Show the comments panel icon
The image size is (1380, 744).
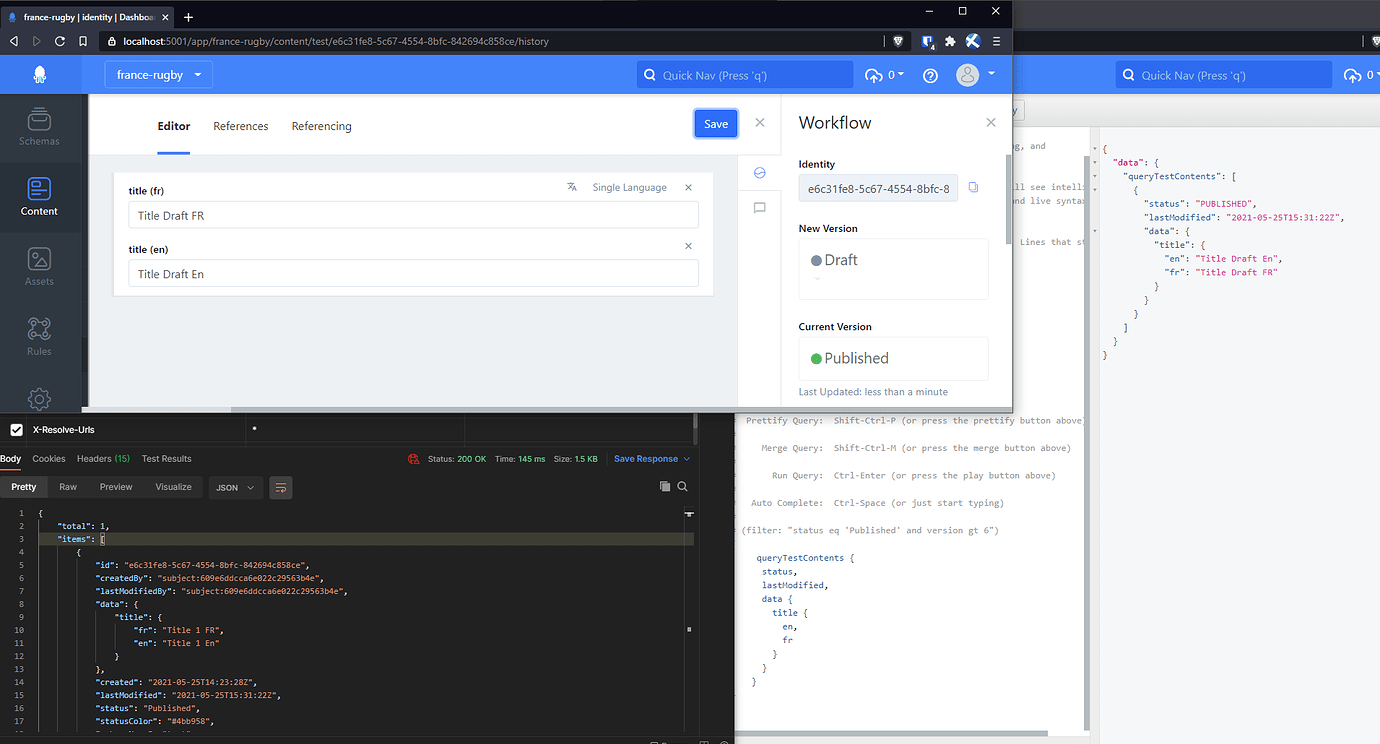[759, 208]
